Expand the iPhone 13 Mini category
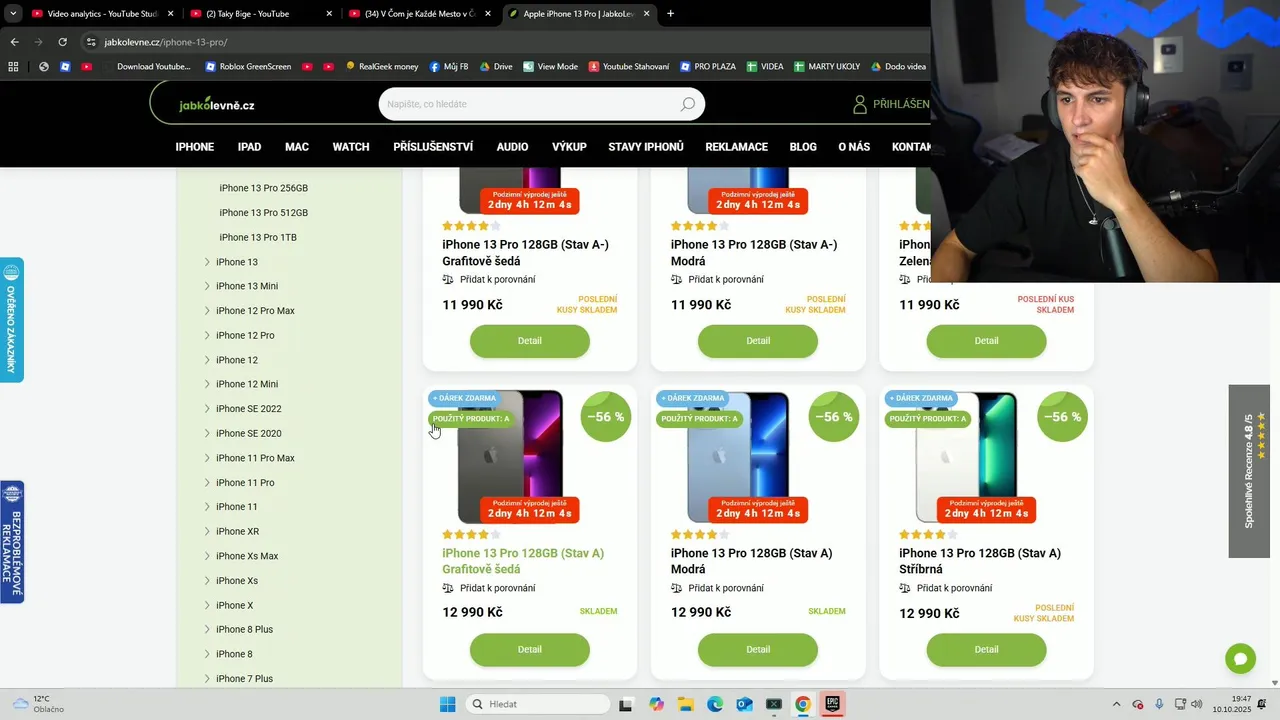Viewport: 1280px width, 720px height. coord(207,286)
